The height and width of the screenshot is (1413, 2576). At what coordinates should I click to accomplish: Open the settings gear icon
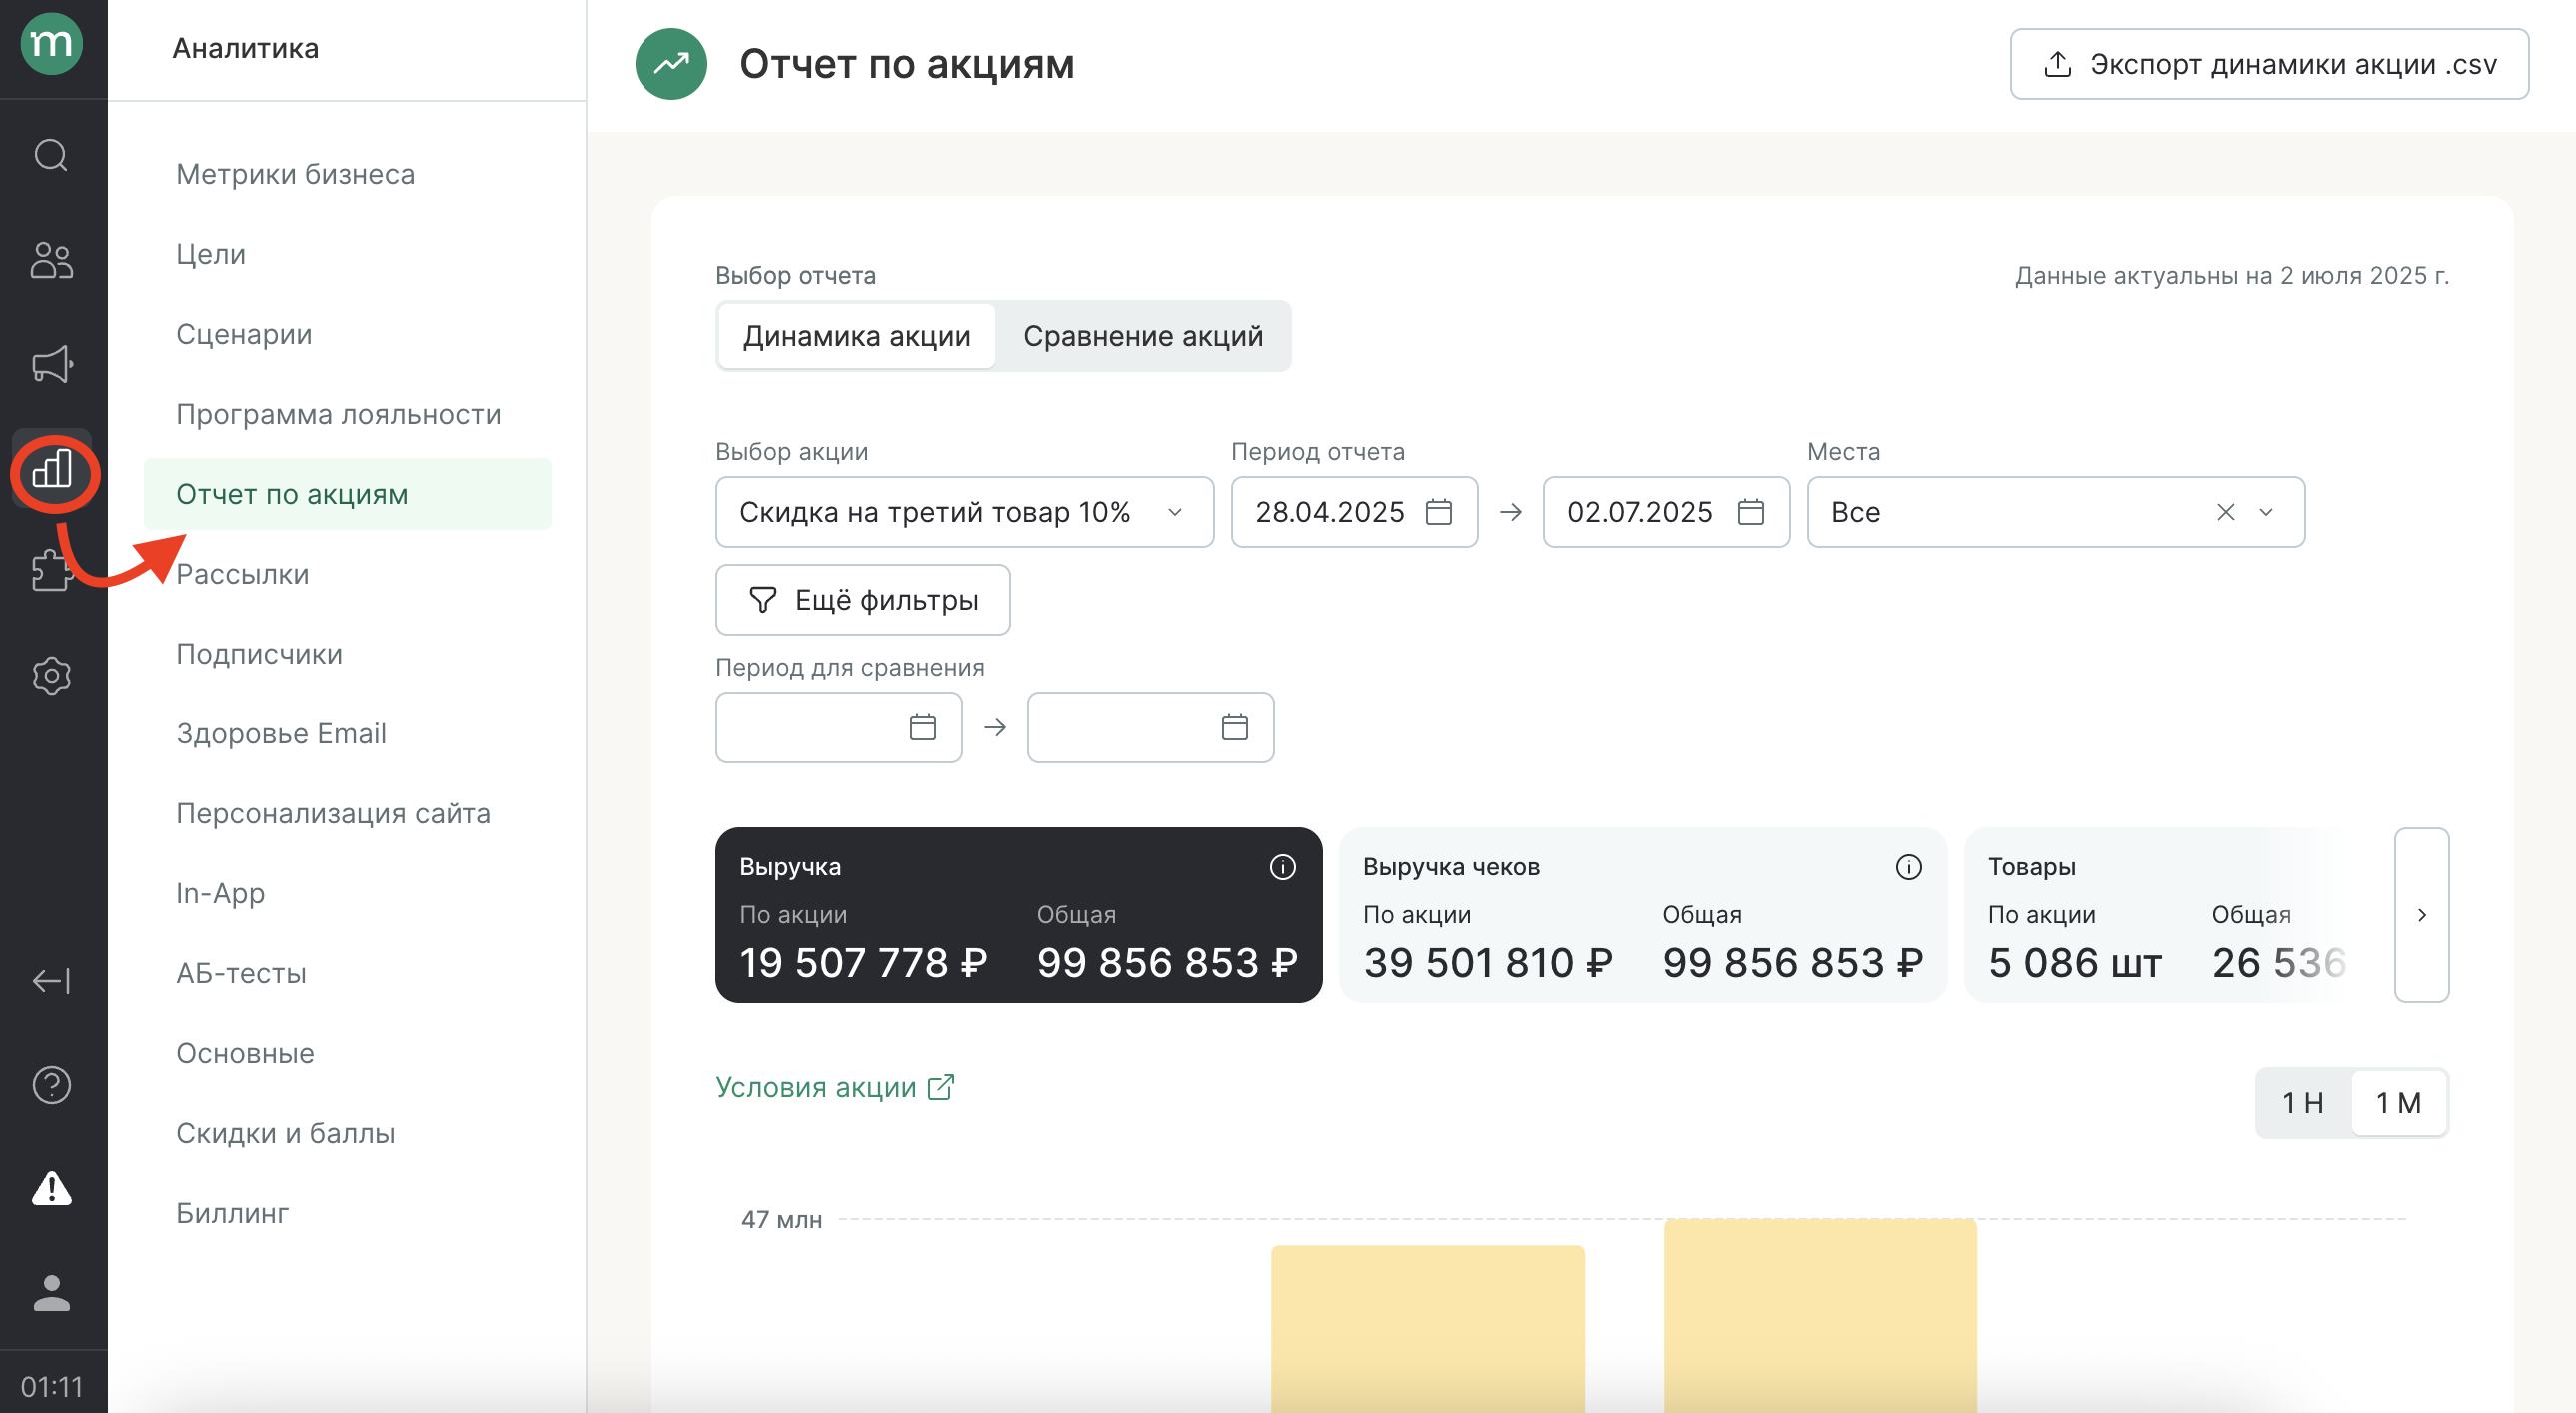pos(52,676)
